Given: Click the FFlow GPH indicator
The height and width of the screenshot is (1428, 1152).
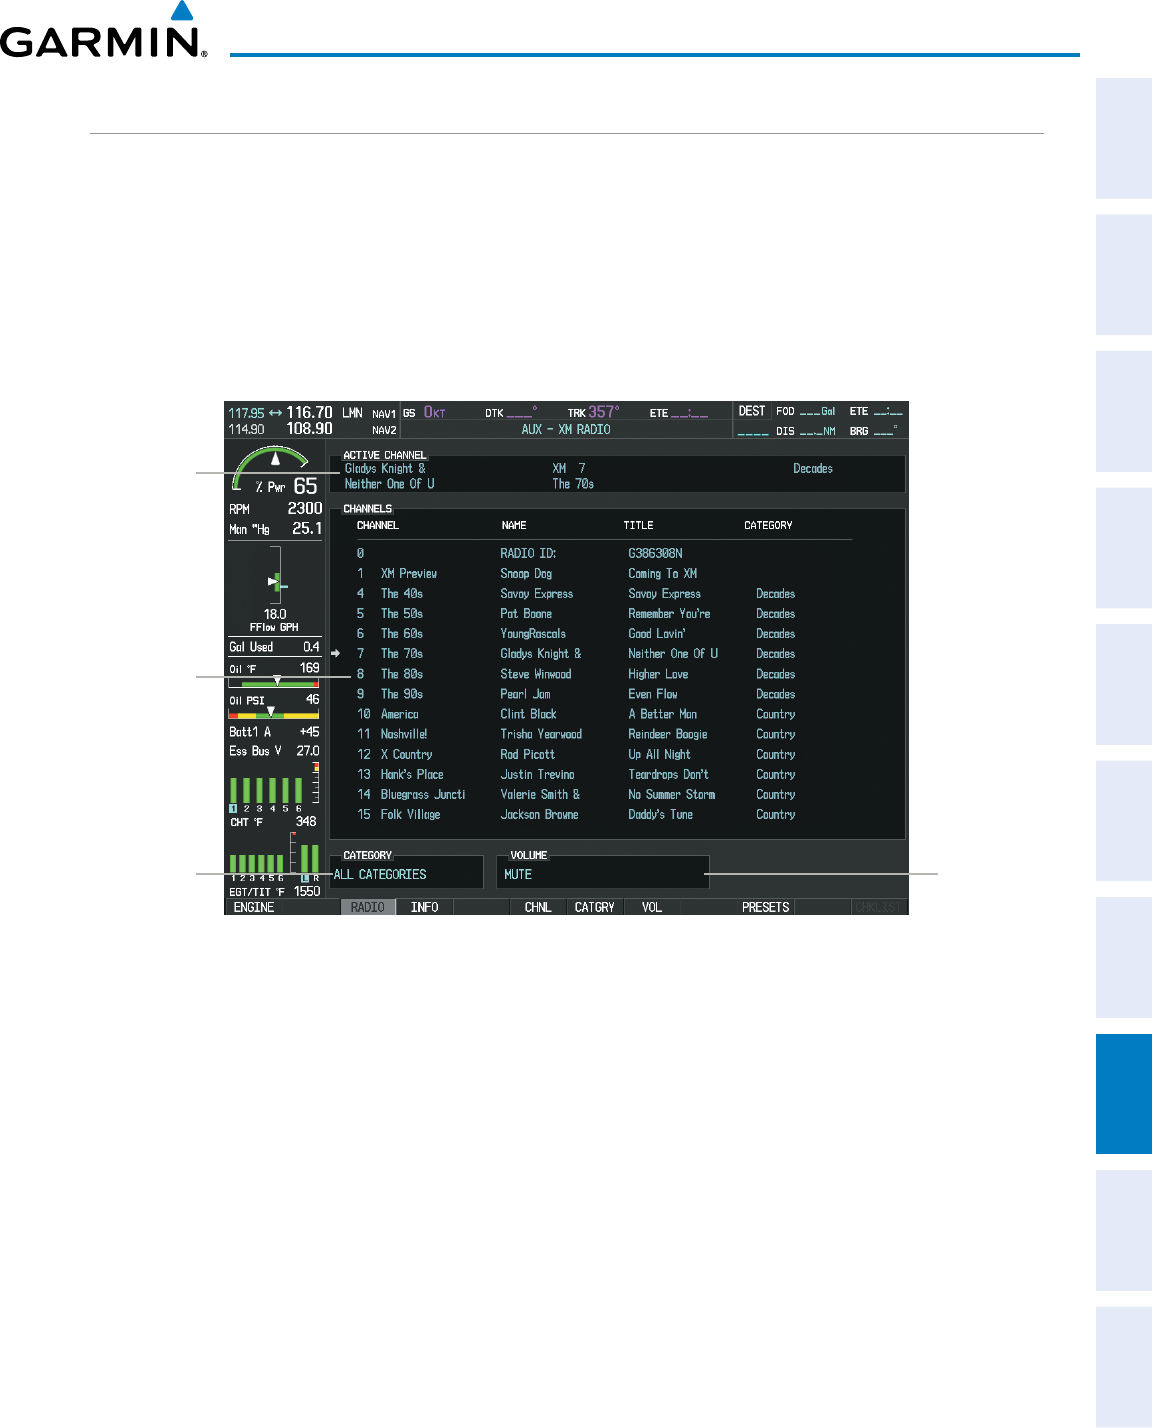Looking at the screenshot, I should click(x=275, y=590).
